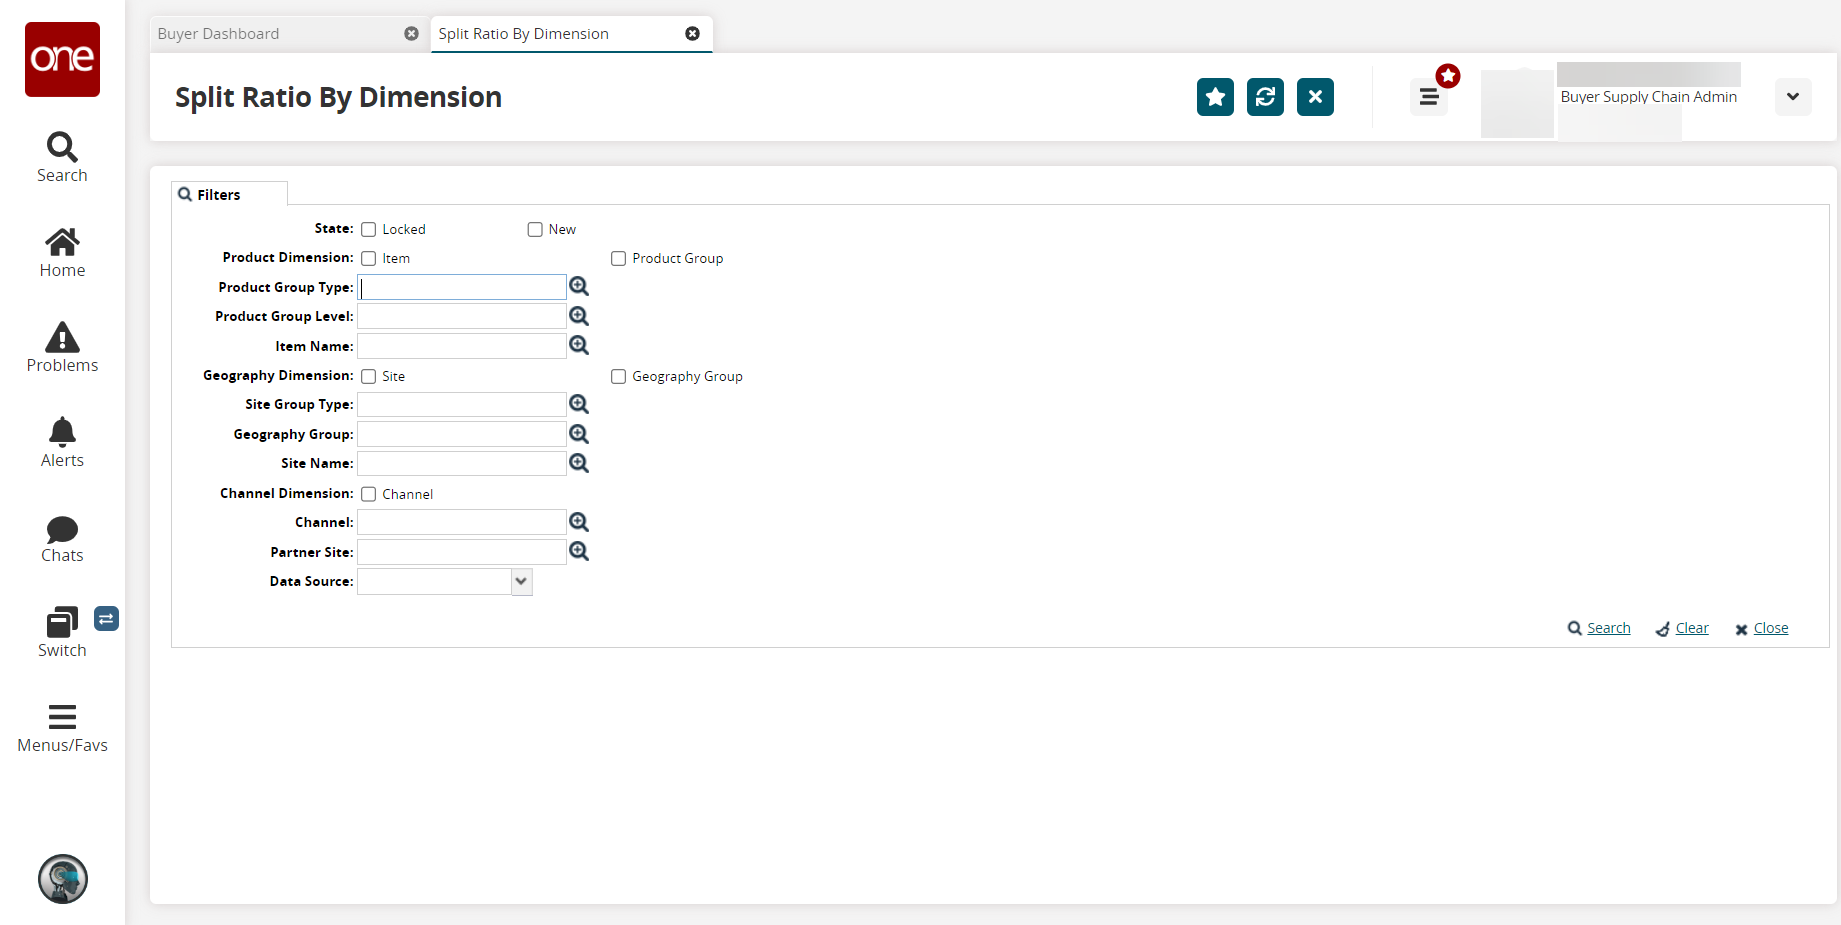Check the Product Group dimension checkbox
Image resolution: width=1841 pixels, height=925 pixels.
point(619,259)
